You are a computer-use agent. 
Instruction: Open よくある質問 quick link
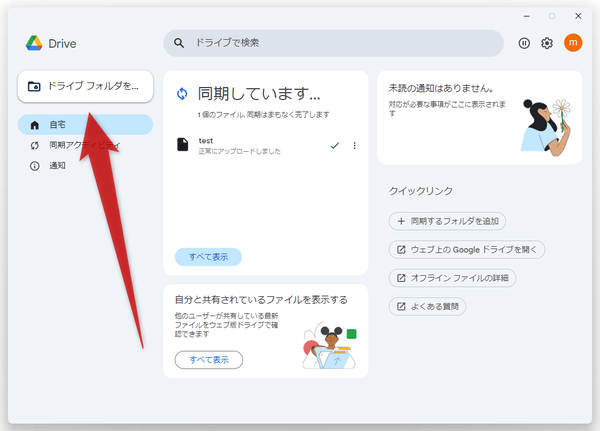coord(427,306)
